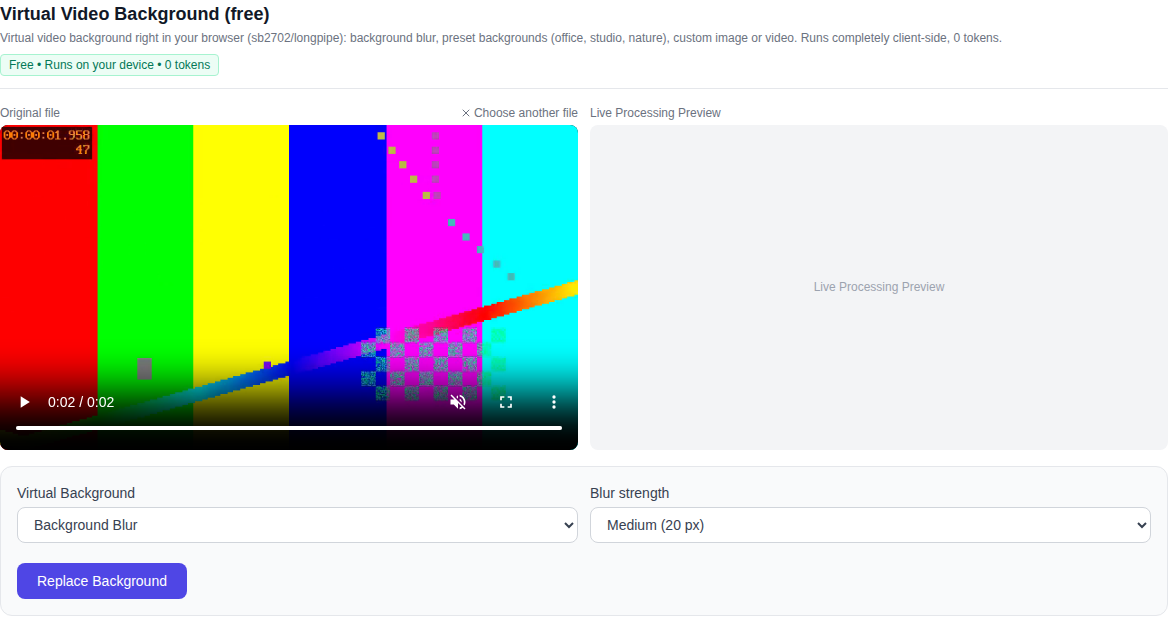
Task: Open the Virtual Background dropdown
Action: click(x=297, y=525)
